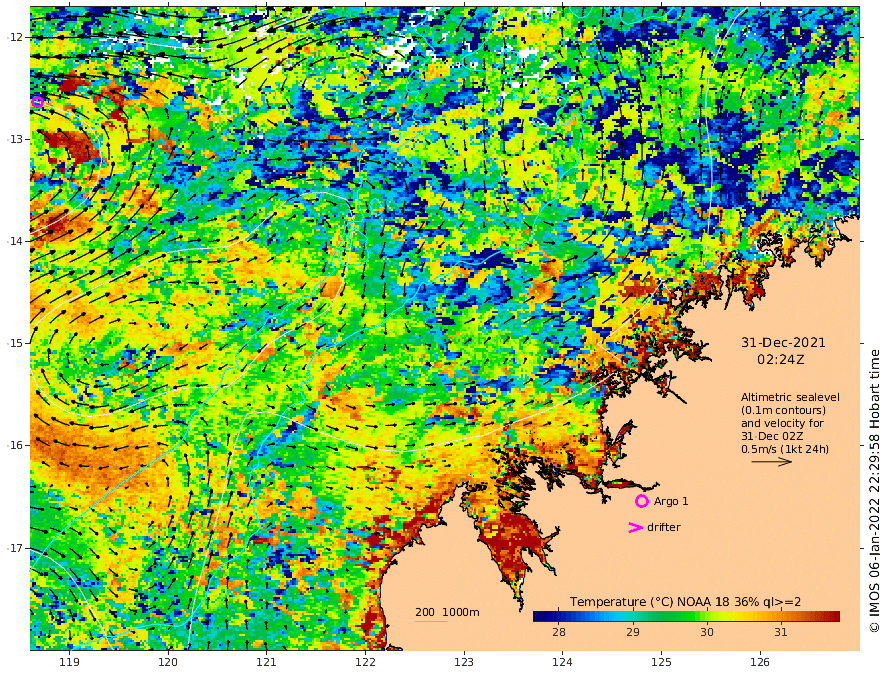Click the "02:24Z" time text
Image resolution: width=880 pixels, height=680 pixels.
coord(781,359)
